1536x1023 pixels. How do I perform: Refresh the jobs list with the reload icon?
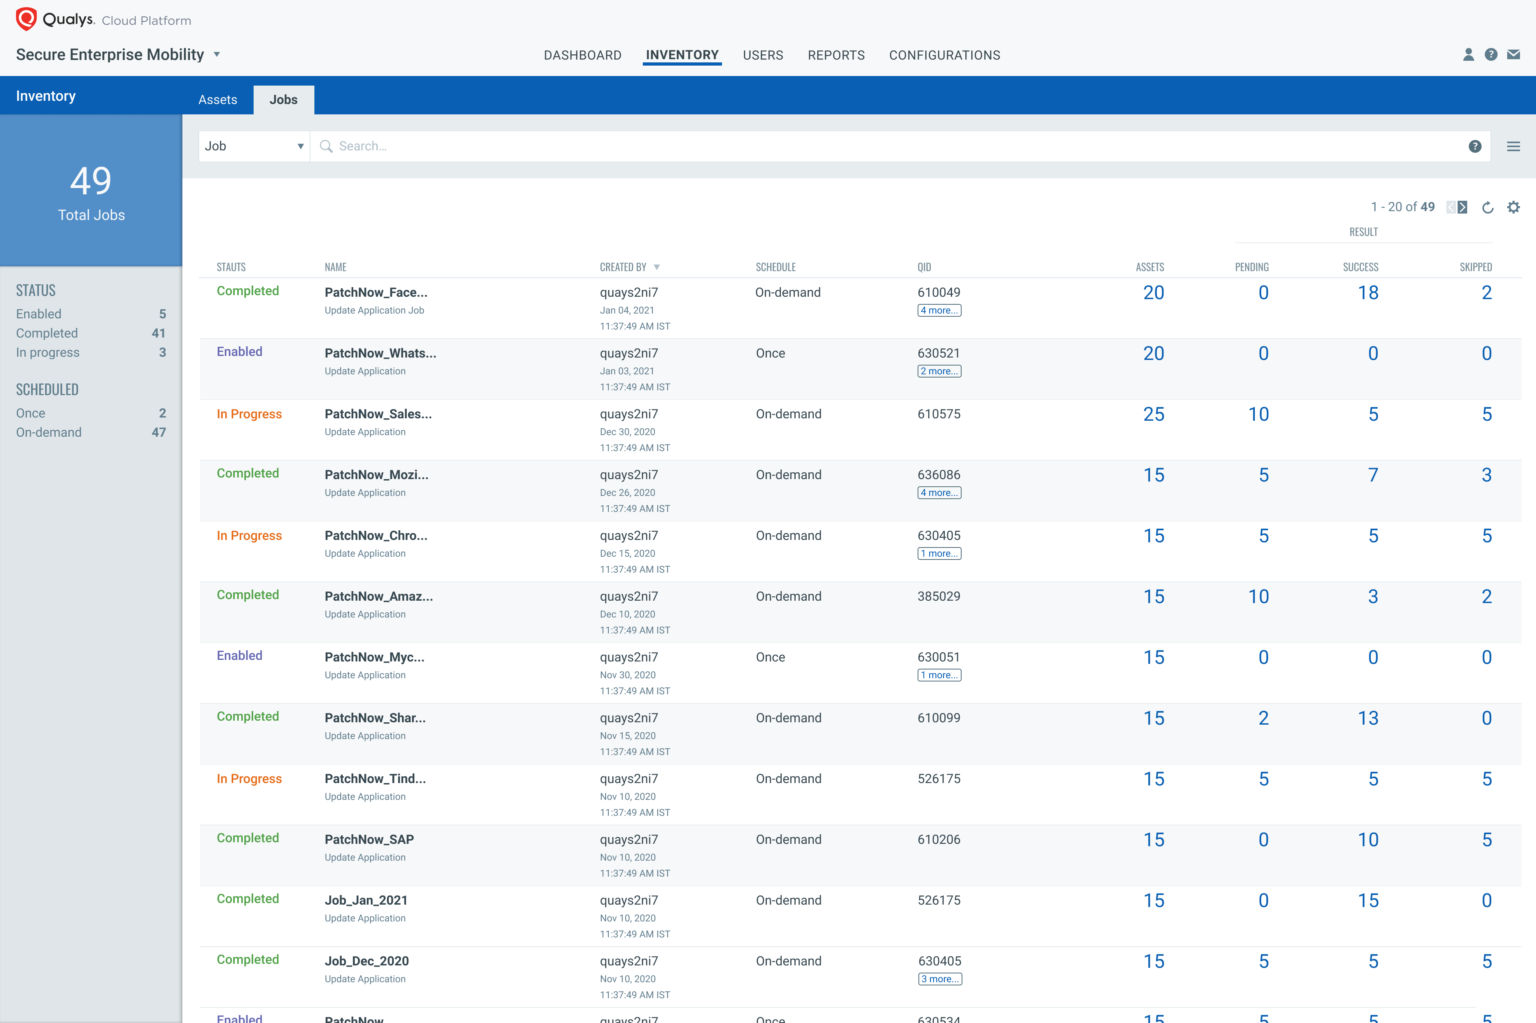(1488, 207)
